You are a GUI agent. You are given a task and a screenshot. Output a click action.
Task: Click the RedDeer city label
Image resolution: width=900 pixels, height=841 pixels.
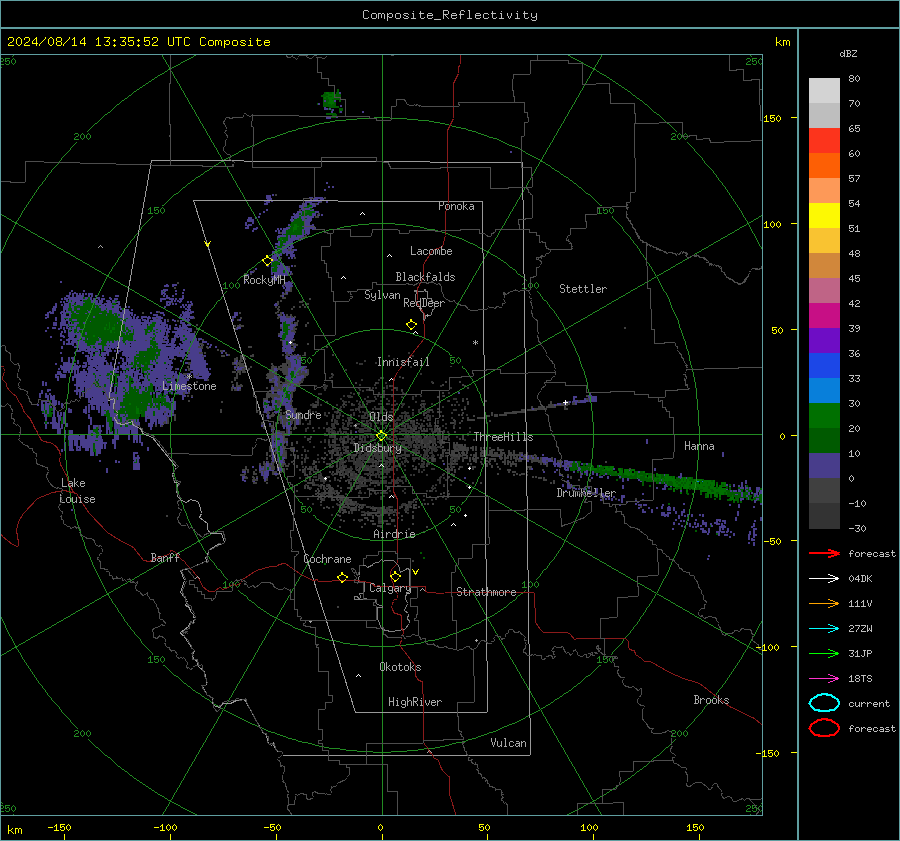(424, 303)
